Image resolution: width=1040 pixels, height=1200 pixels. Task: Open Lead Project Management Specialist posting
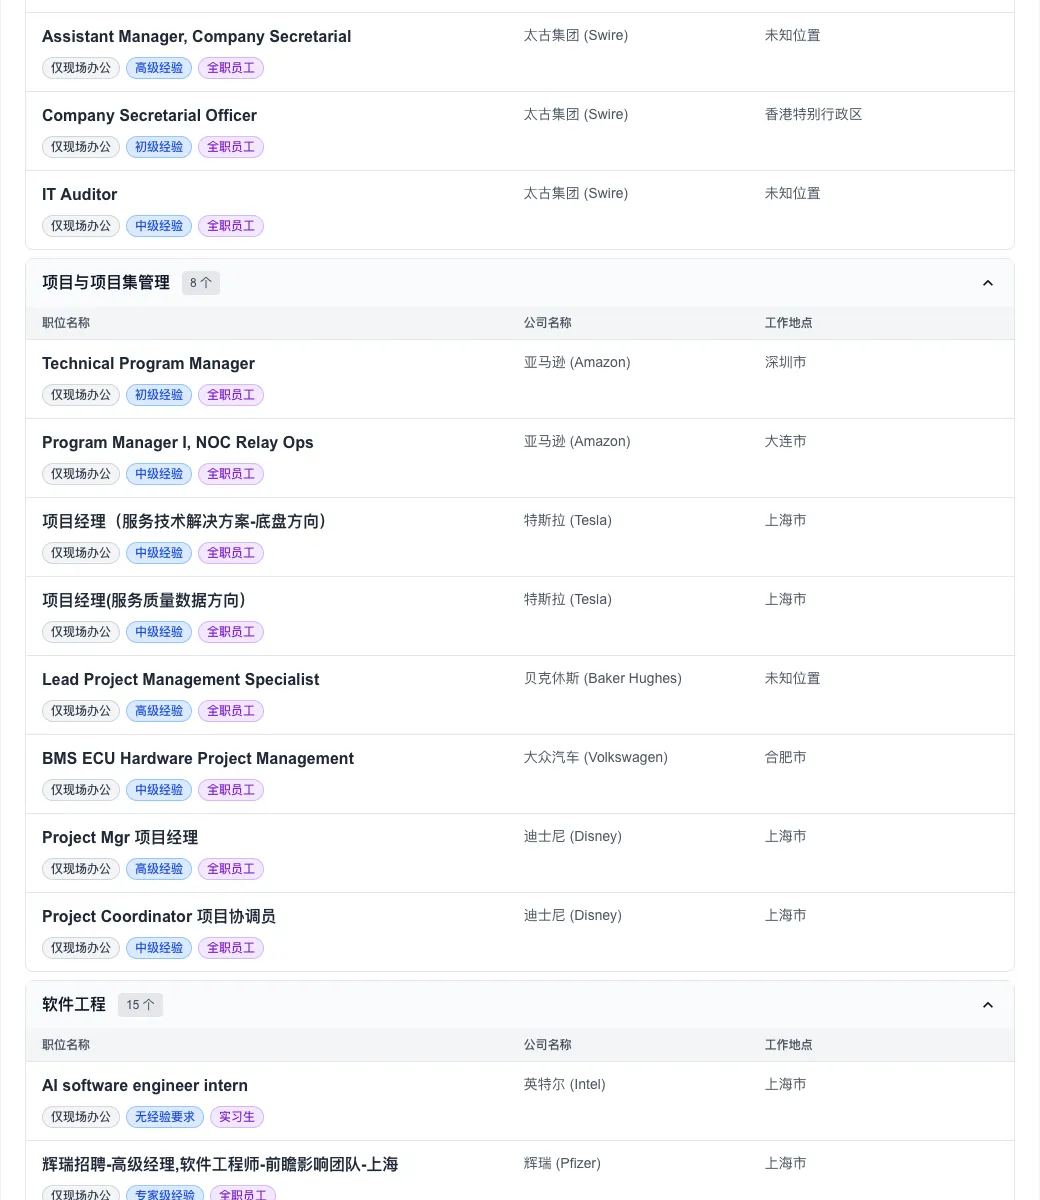click(180, 680)
